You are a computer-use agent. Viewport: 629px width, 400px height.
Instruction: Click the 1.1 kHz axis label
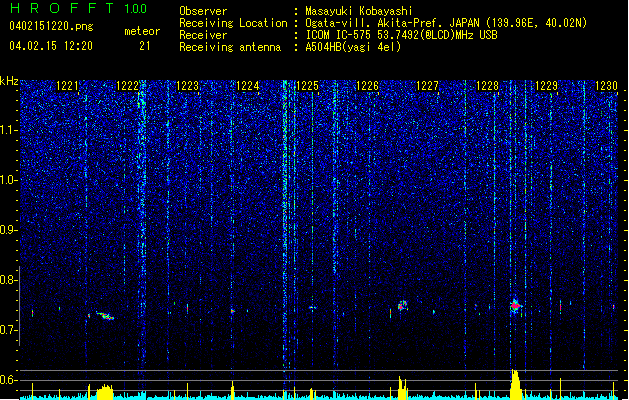pos(9,130)
